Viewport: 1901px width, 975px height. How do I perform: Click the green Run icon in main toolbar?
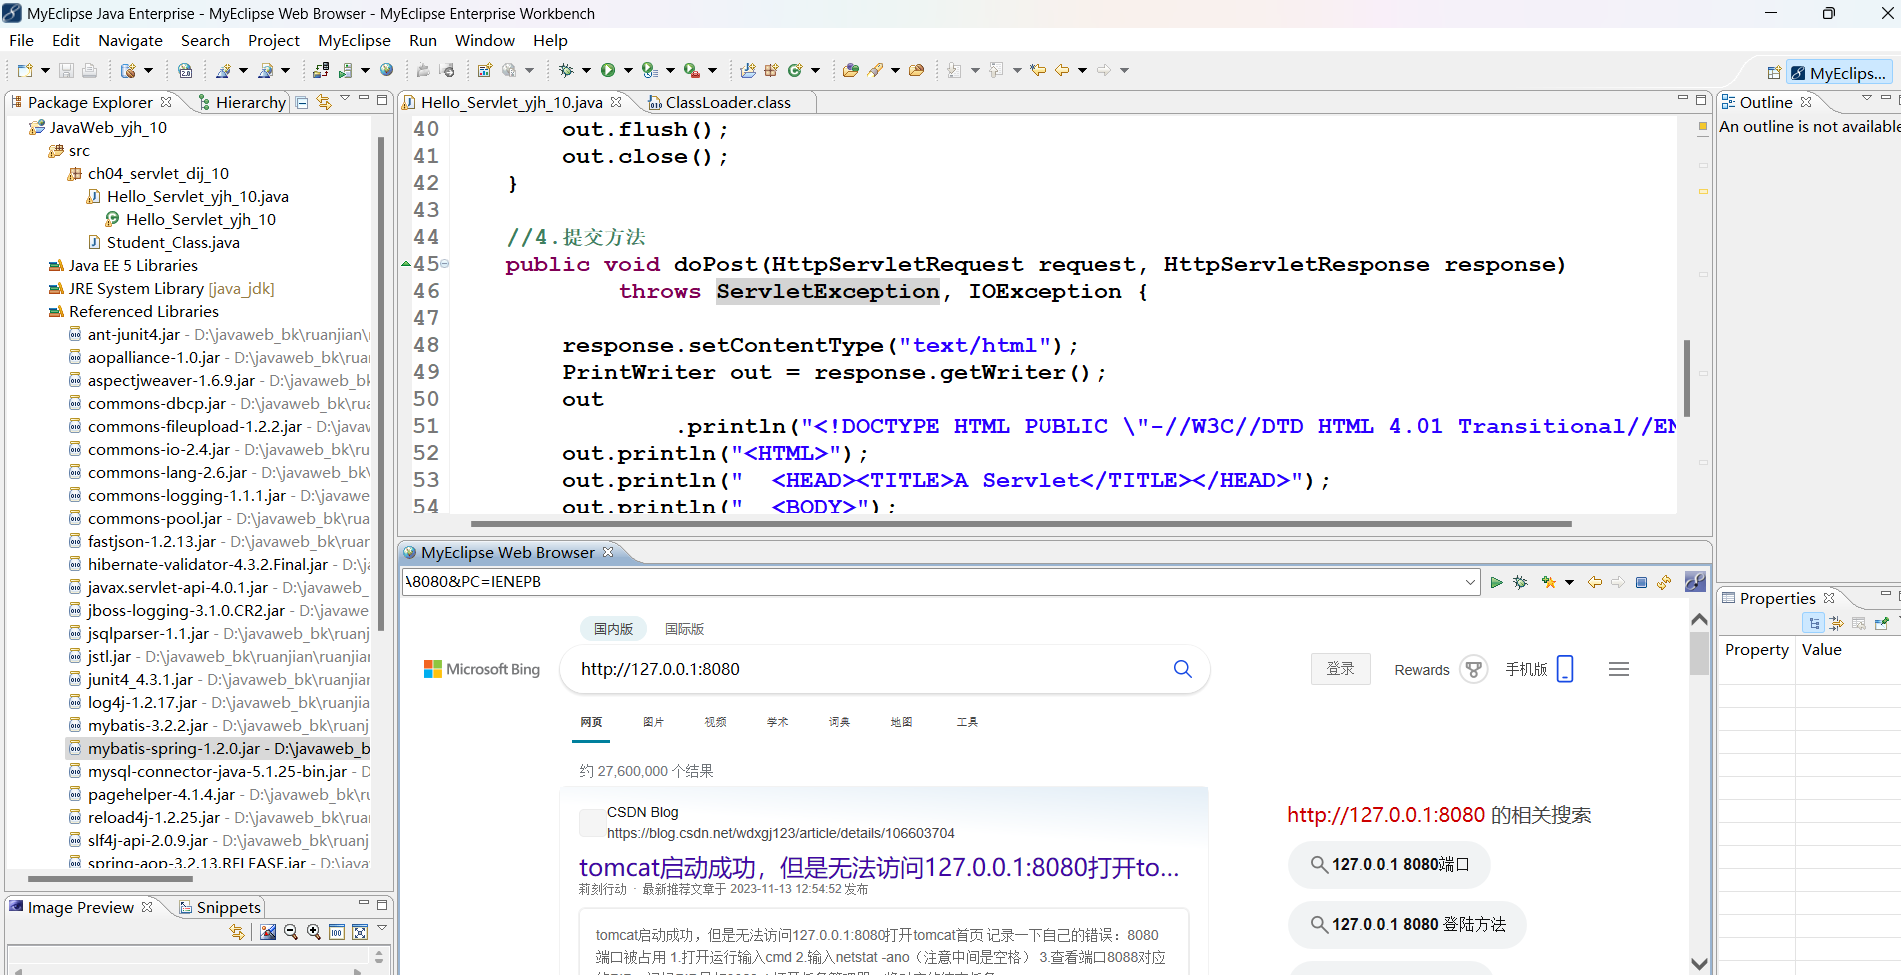click(607, 70)
